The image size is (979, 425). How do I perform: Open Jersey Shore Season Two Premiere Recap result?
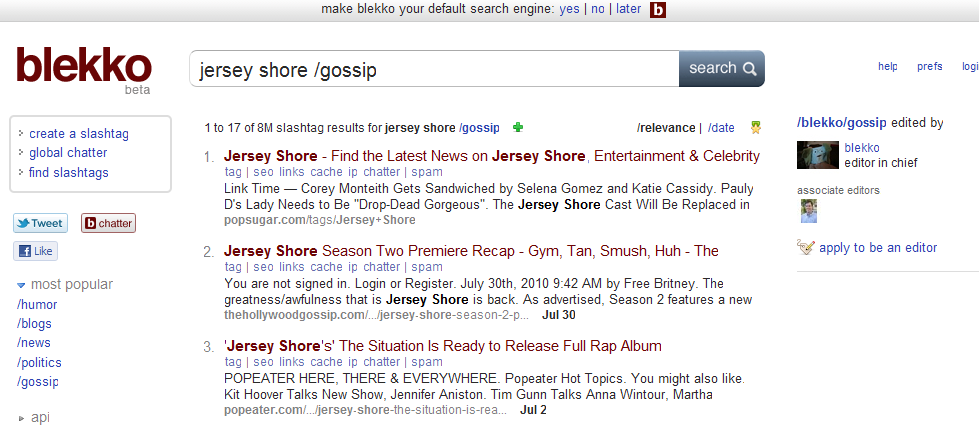pyautogui.click(x=471, y=251)
